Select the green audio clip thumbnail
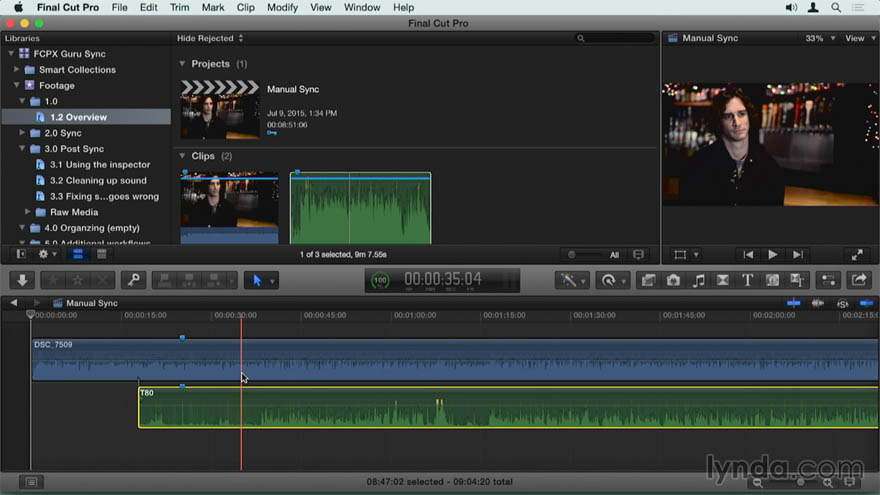The width and height of the screenshot is (880, 495). tap(360, 208)
